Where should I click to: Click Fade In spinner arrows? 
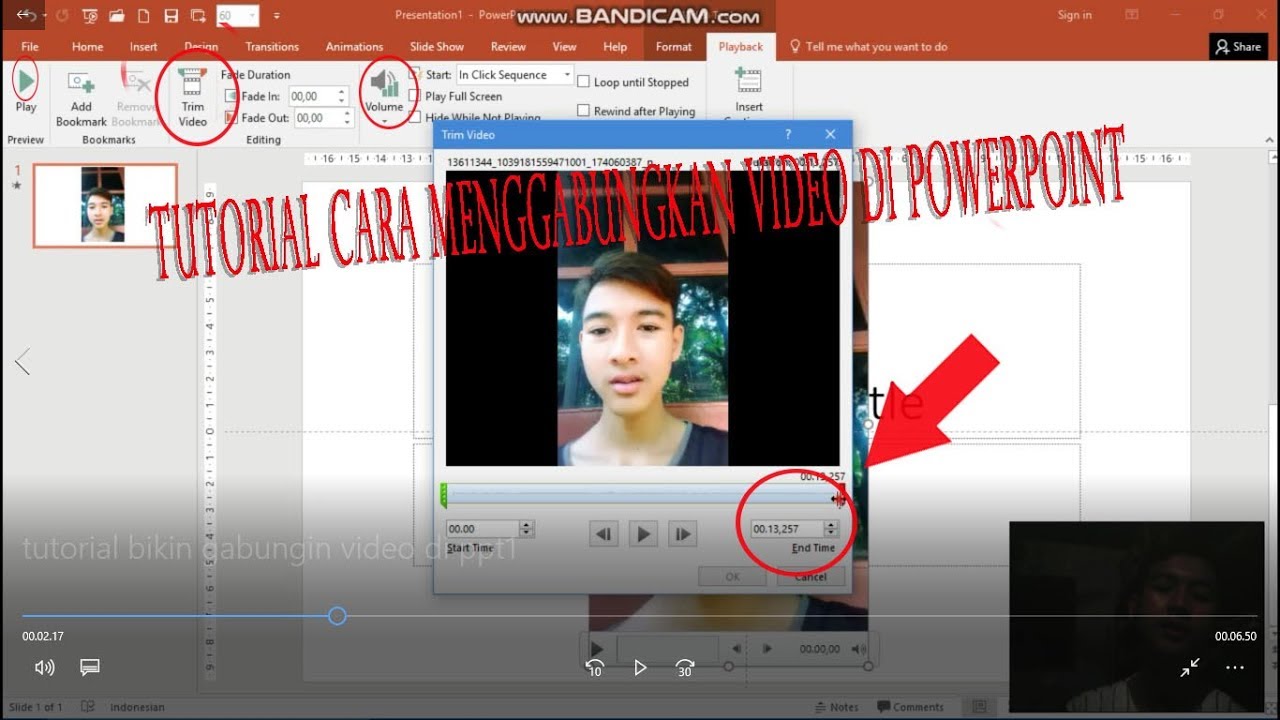click(342, 96)
